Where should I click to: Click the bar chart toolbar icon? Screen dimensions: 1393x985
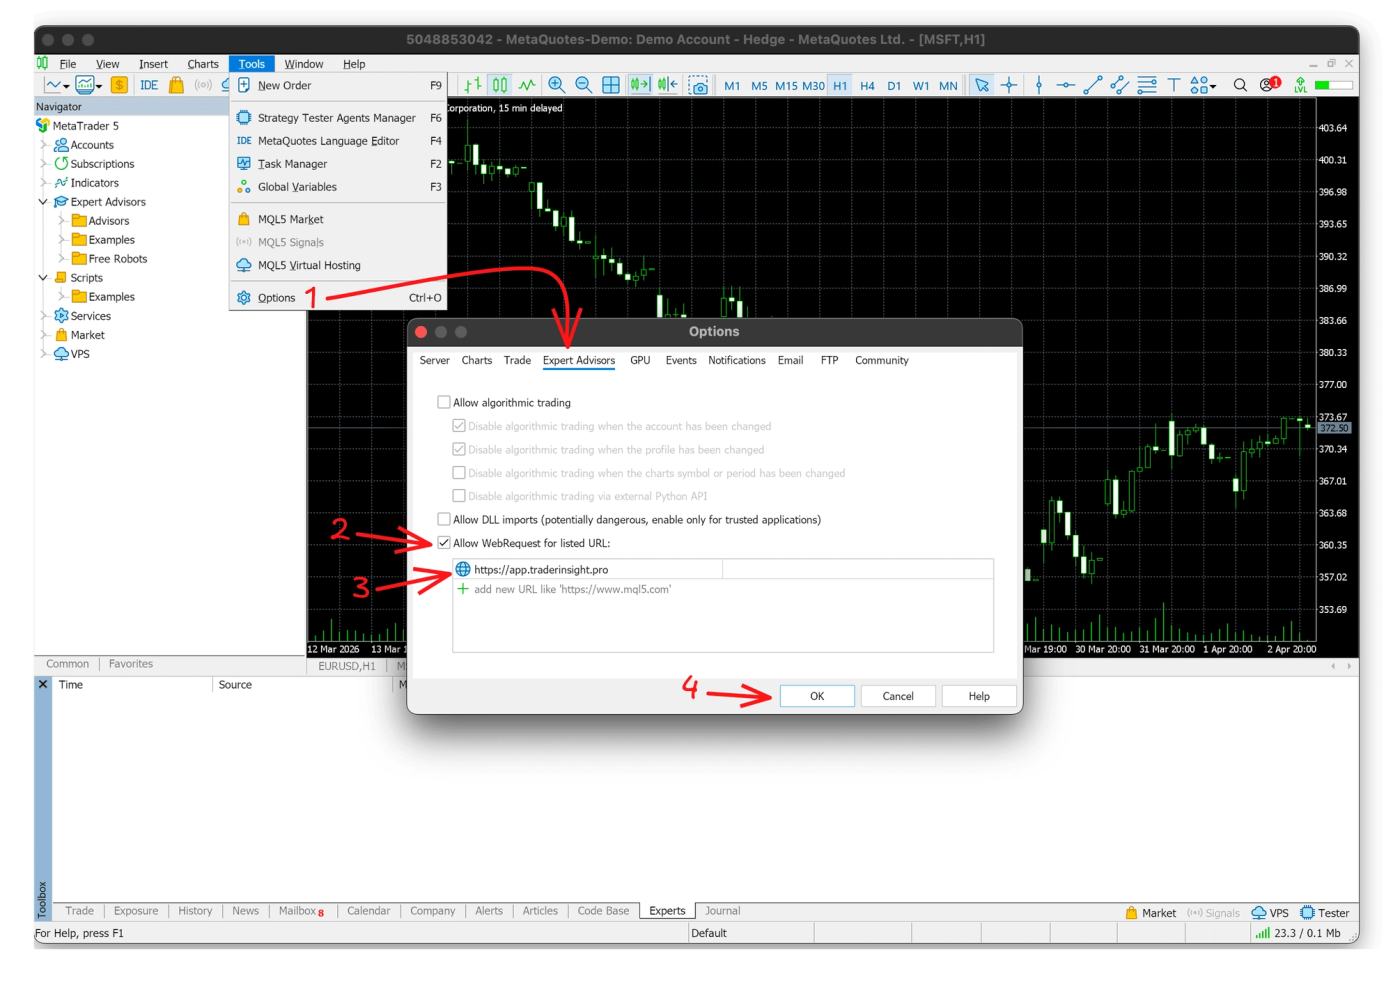(x=473, y=85)
